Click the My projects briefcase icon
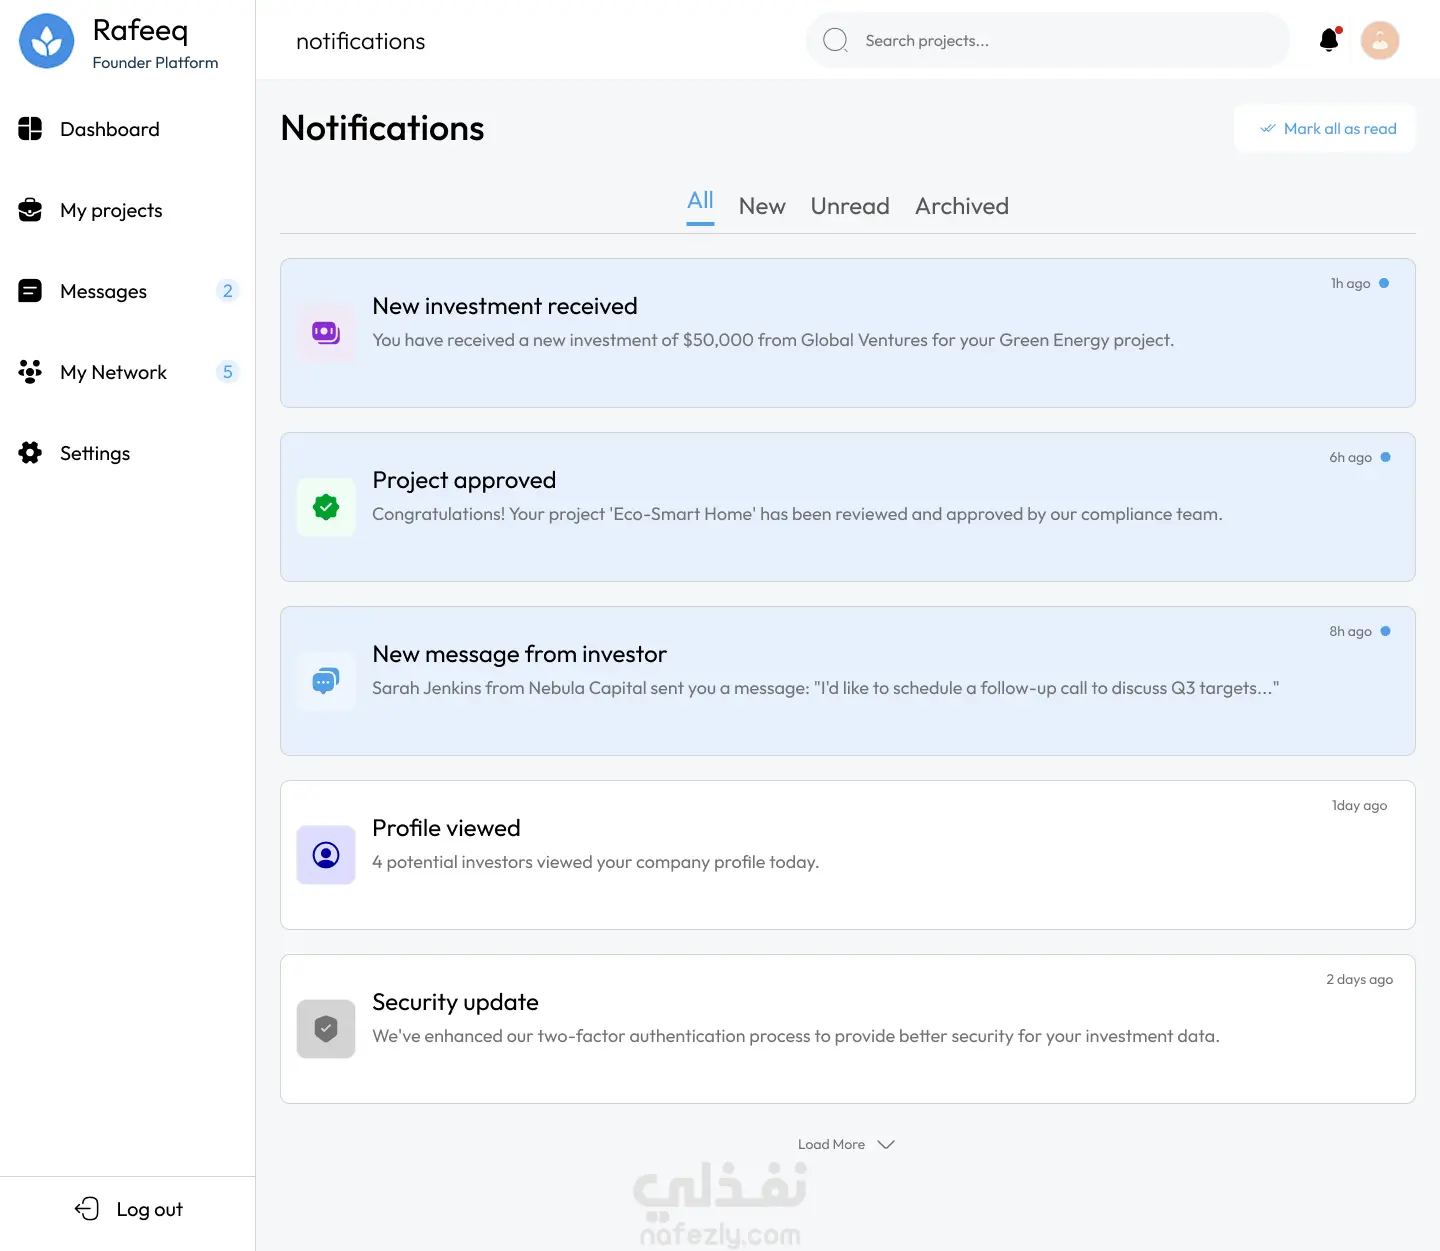Screen dimensions: 1440x1251 tap(30, 210)
